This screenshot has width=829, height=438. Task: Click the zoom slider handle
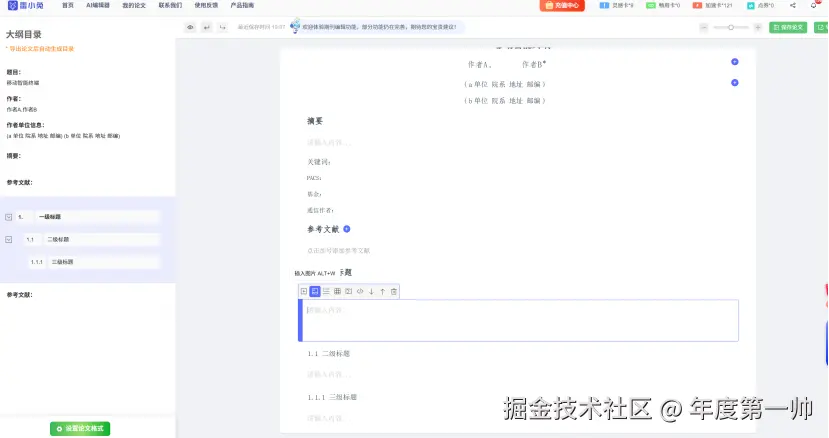click(x=731, y=27)
